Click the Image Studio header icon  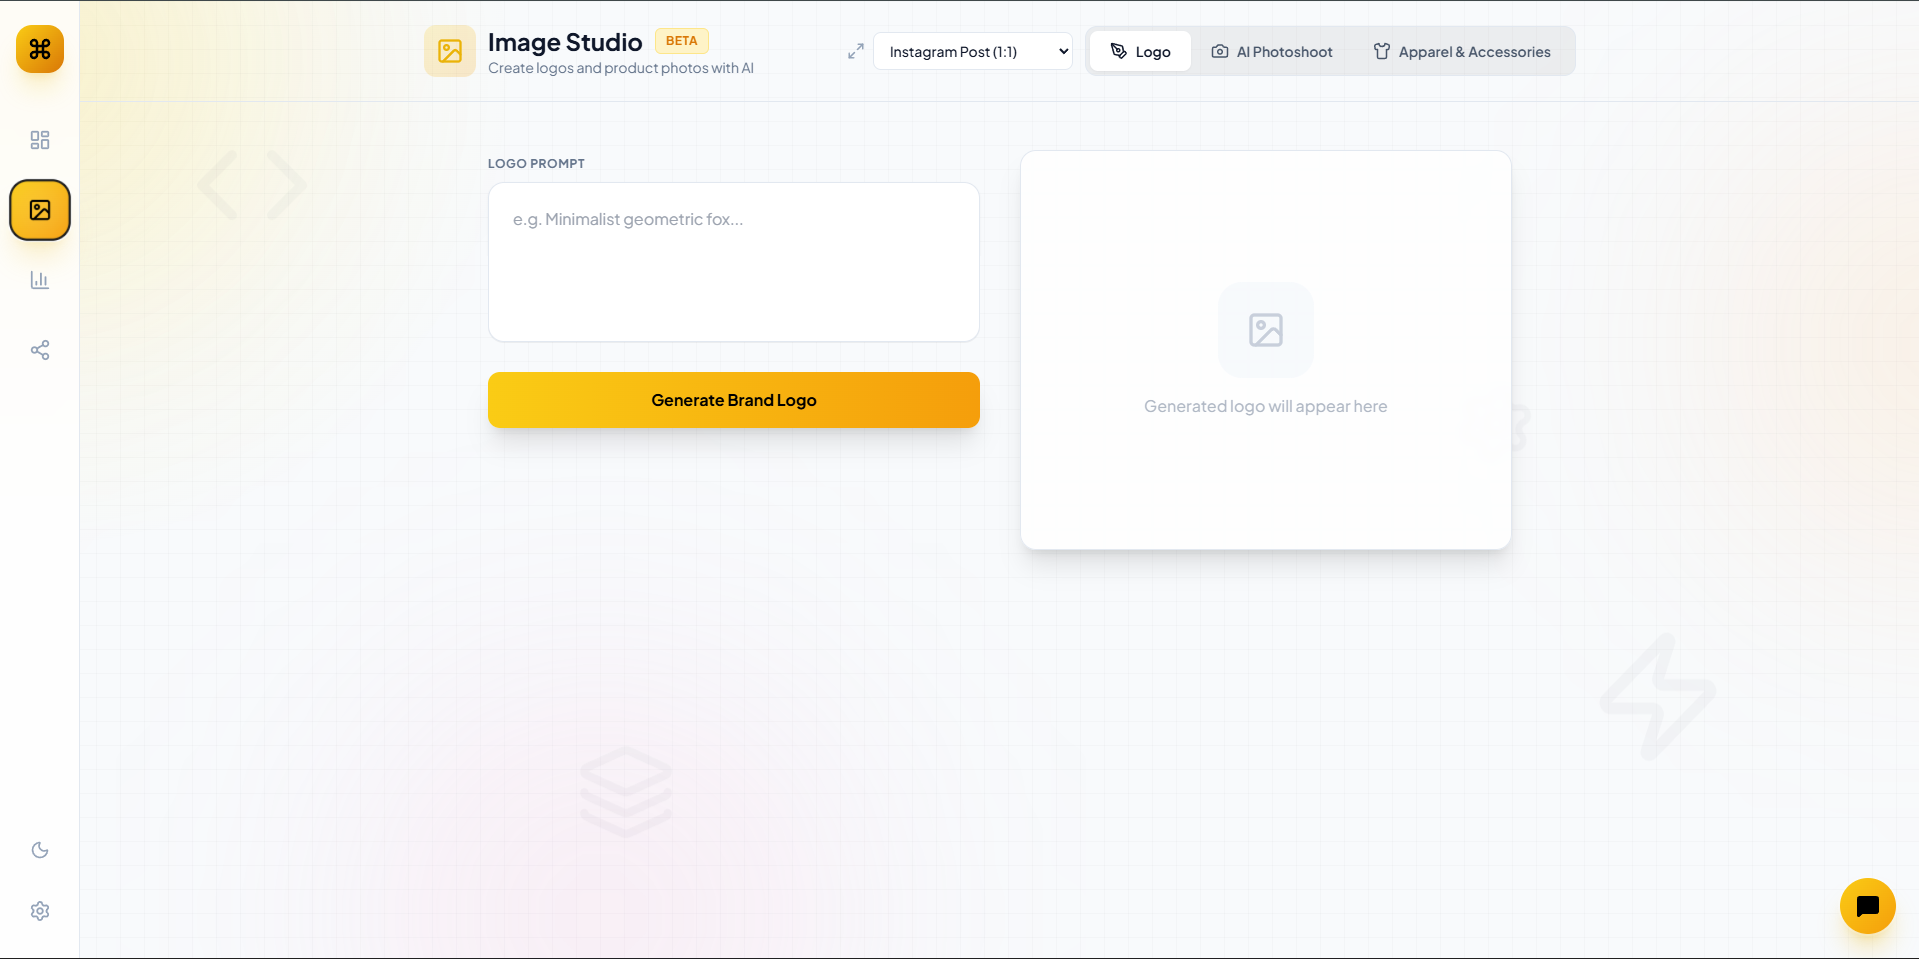pyautogui.click(x=449, y=51)
